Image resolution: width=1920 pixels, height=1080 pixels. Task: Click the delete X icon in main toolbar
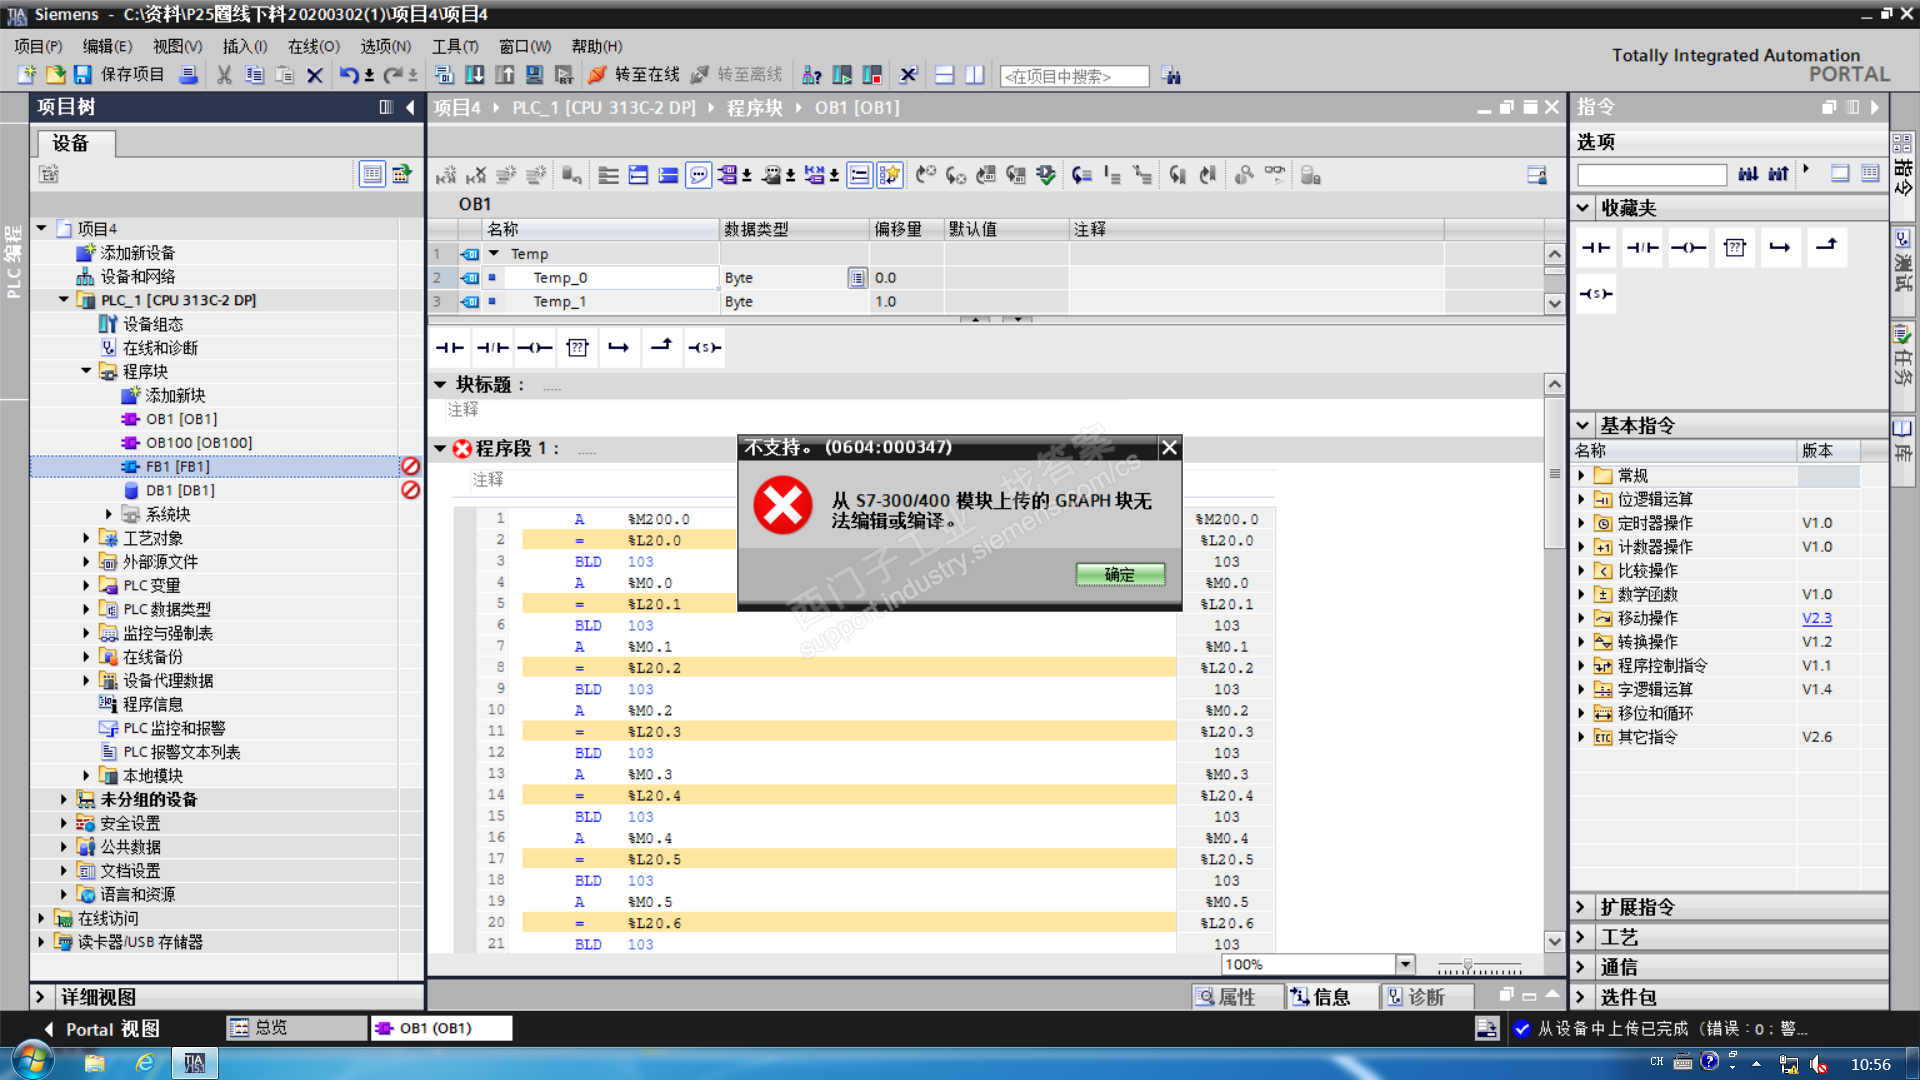coord(314,75)
